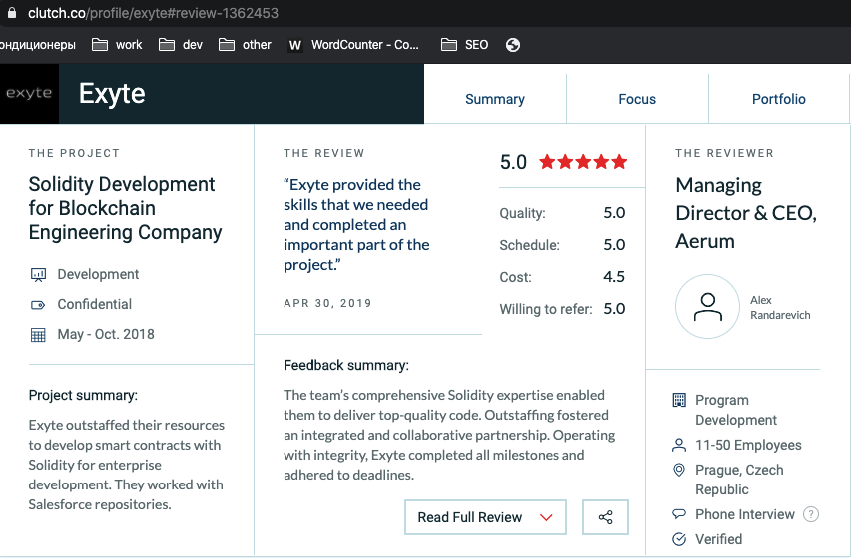The width and height of the screenshot is (851, 558).
Task: Click the 11-50 Employees person icon
Action: click(x=679, y=446)
